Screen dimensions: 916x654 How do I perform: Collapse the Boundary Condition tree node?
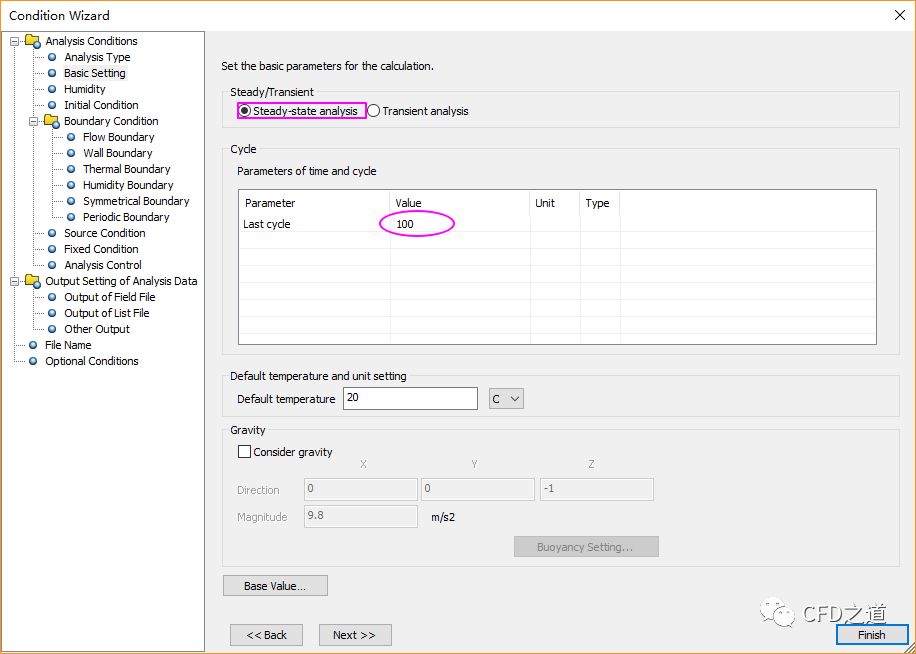34,121
